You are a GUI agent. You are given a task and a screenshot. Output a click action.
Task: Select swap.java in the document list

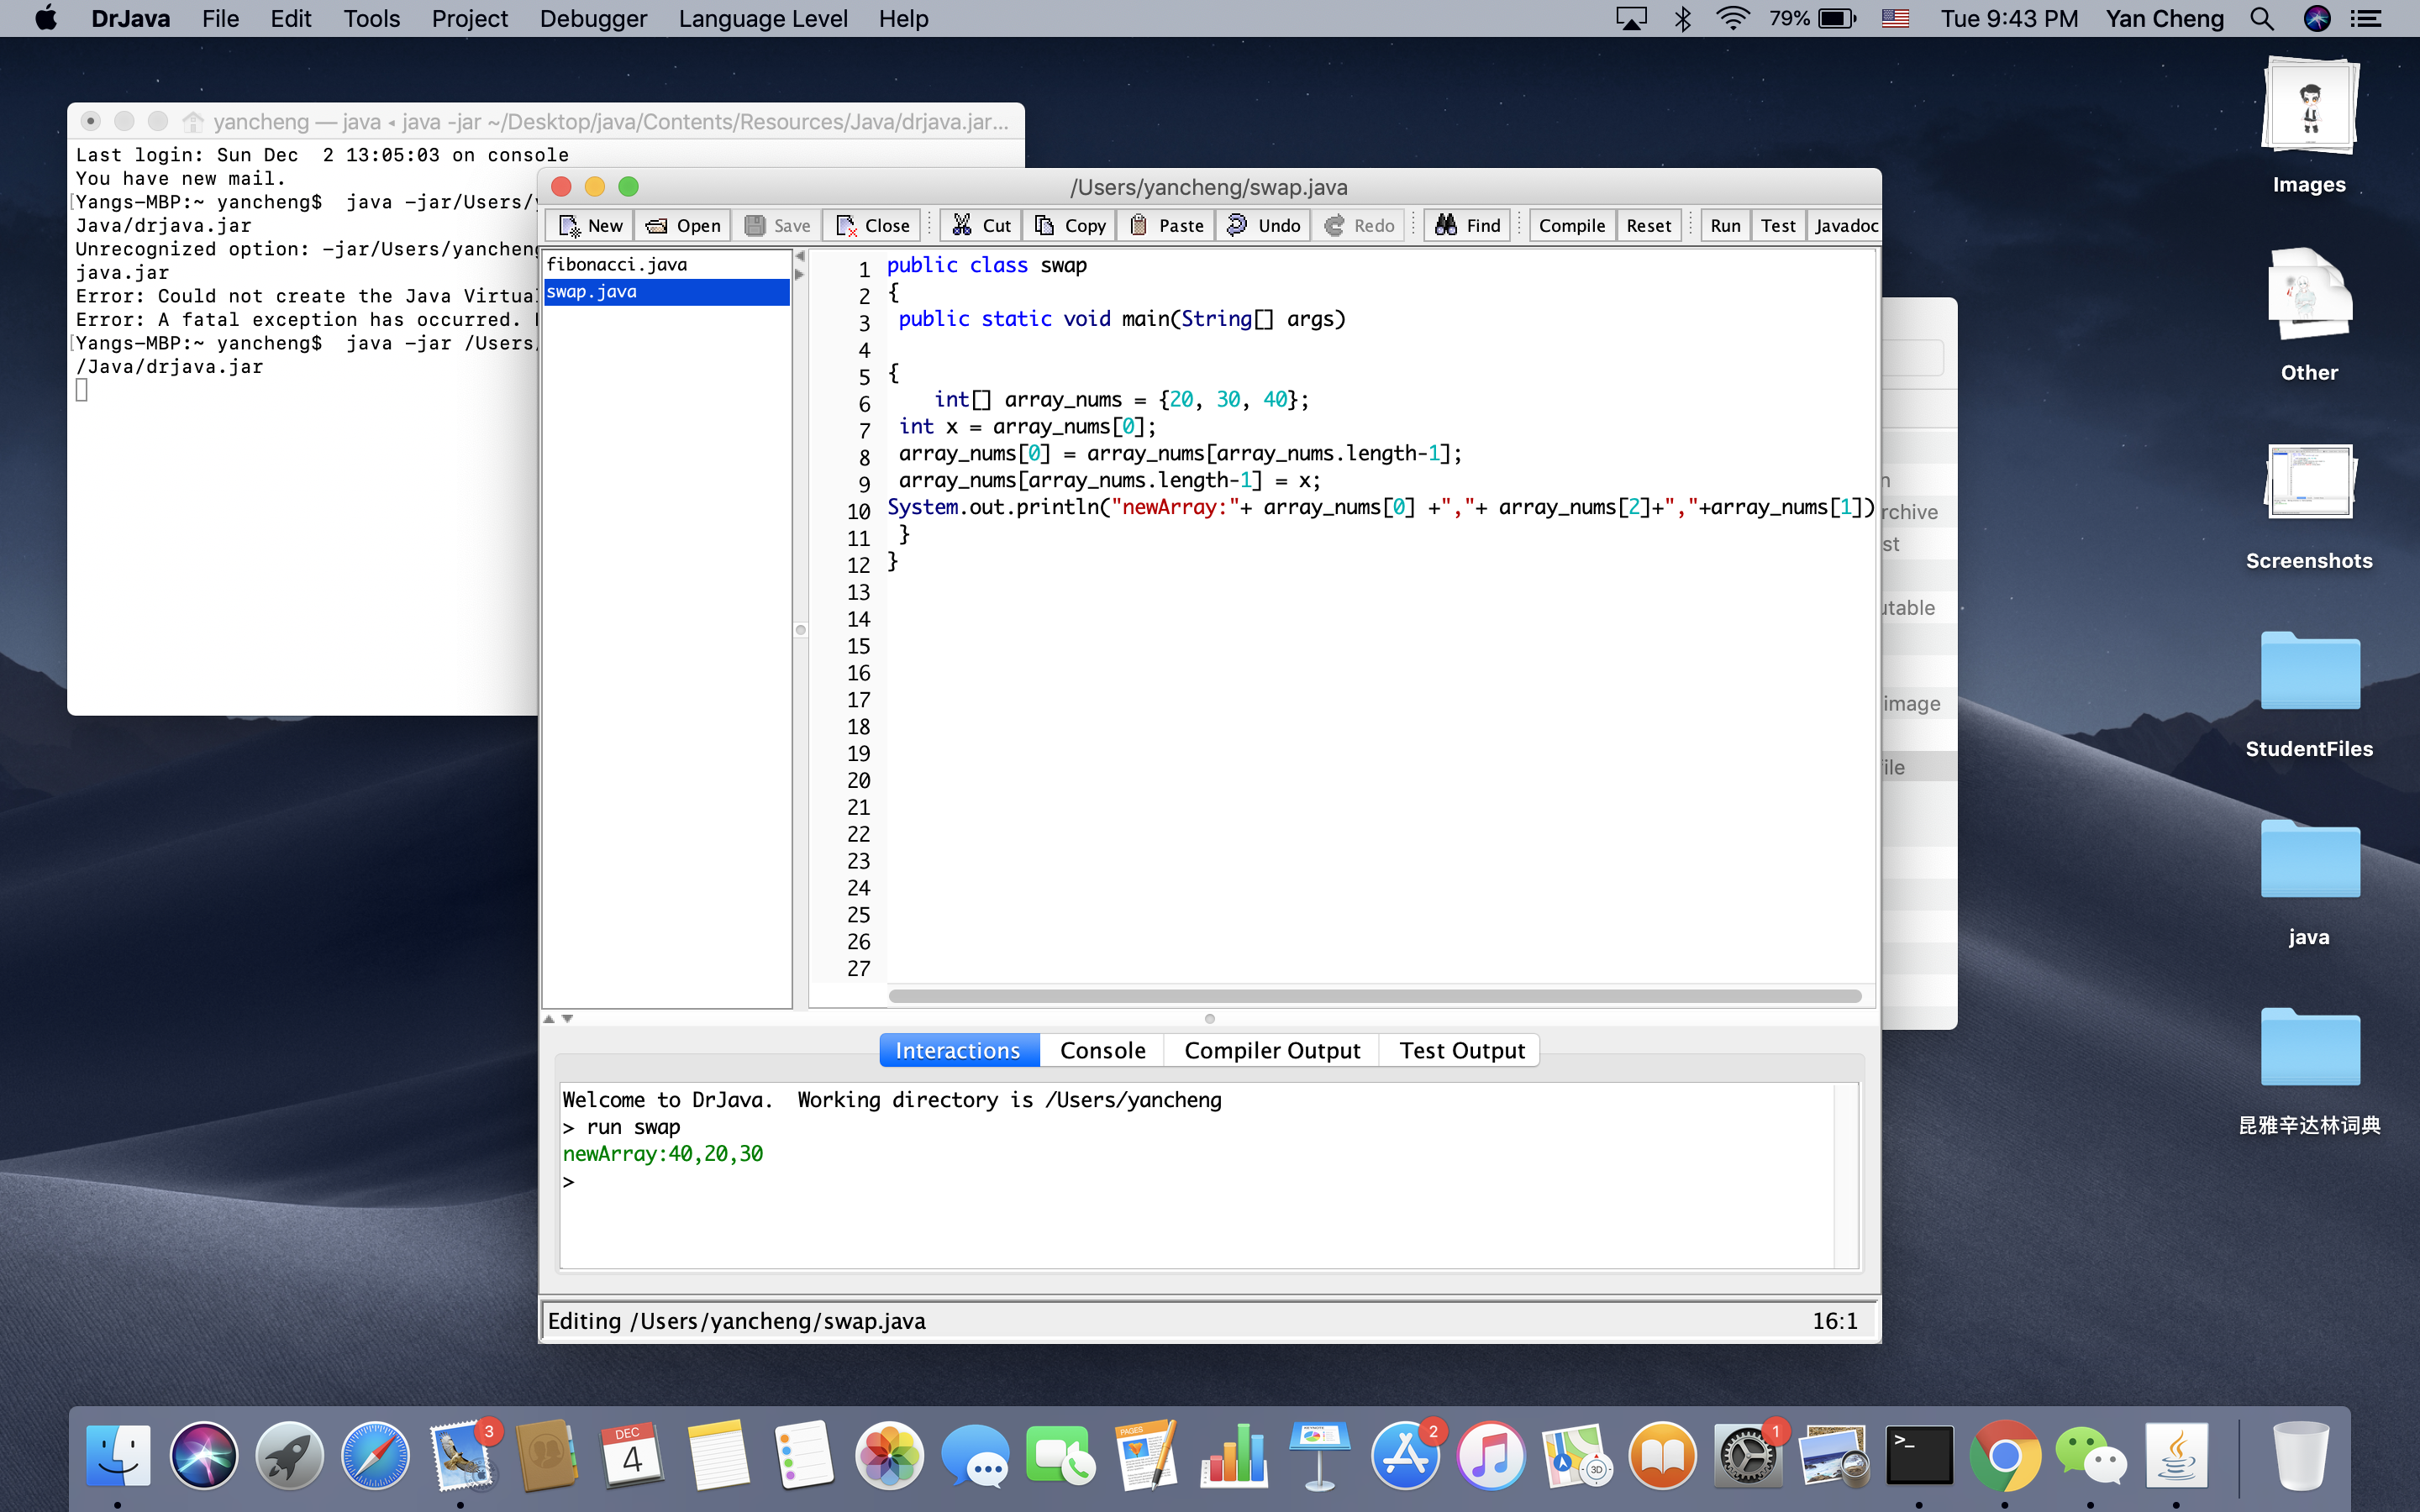point(666,291)
